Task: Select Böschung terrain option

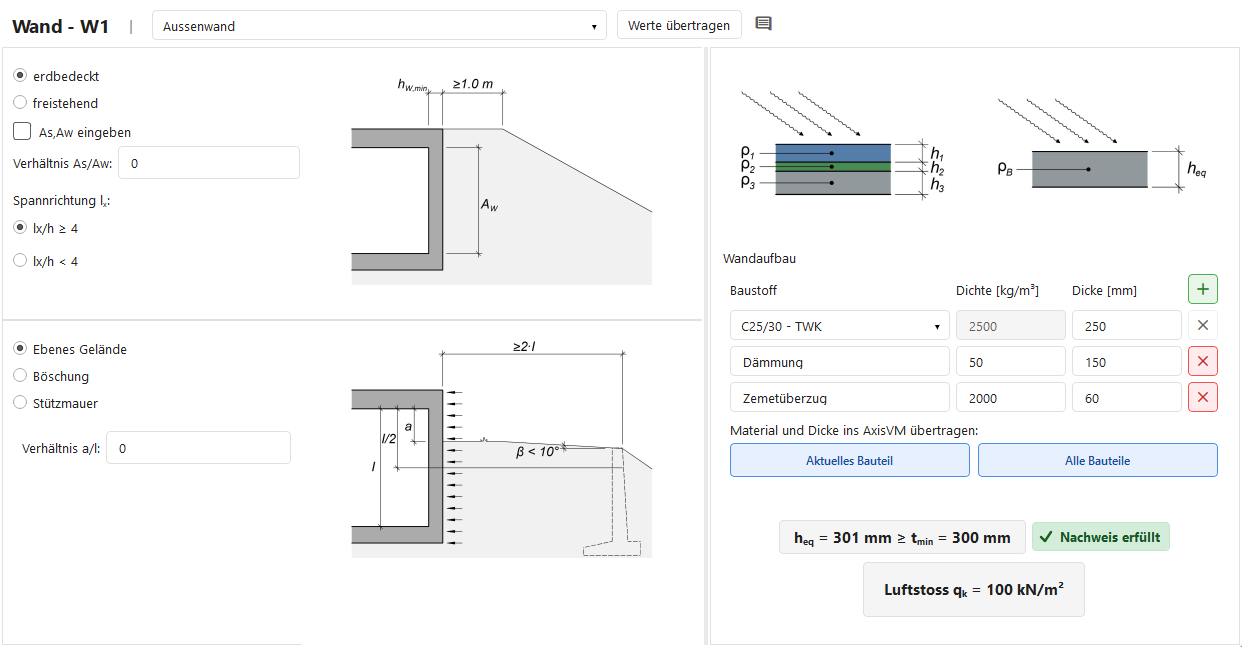Action: click(20, 376)
